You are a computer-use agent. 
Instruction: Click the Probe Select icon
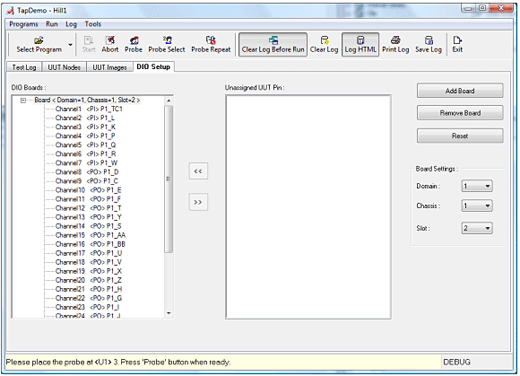[x=167, y=45]
